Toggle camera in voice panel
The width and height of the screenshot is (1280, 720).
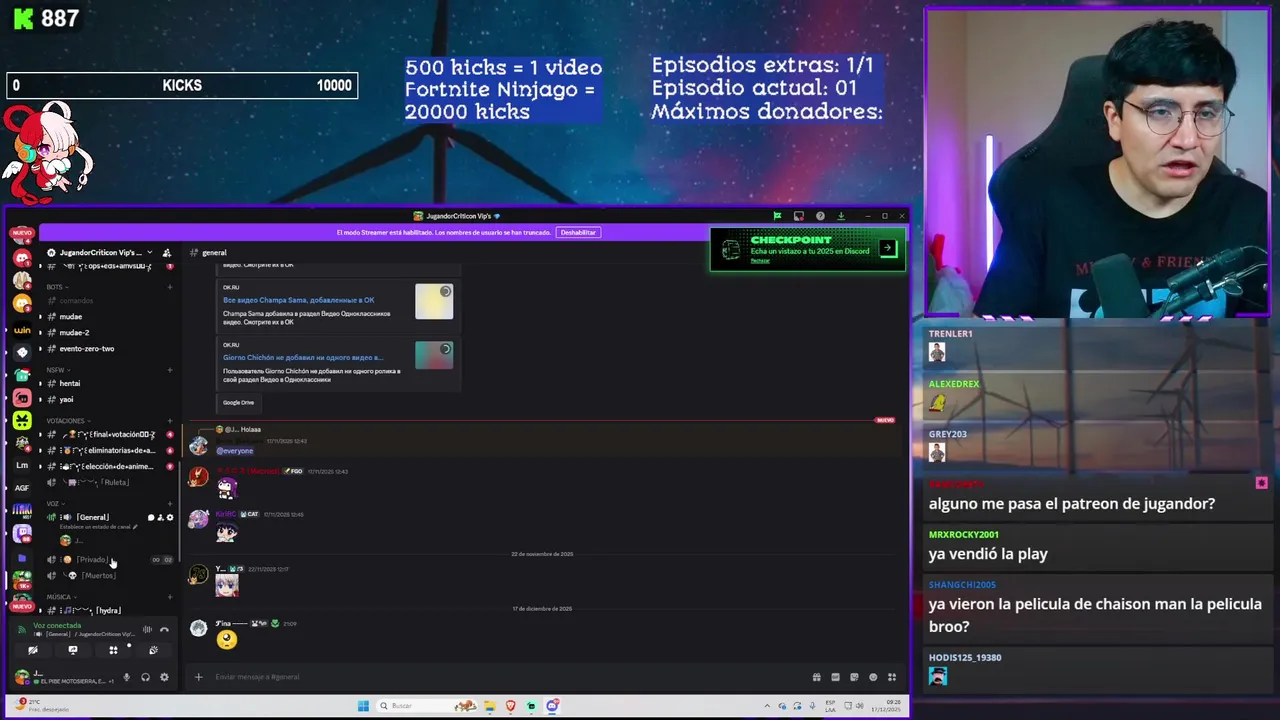33,650
